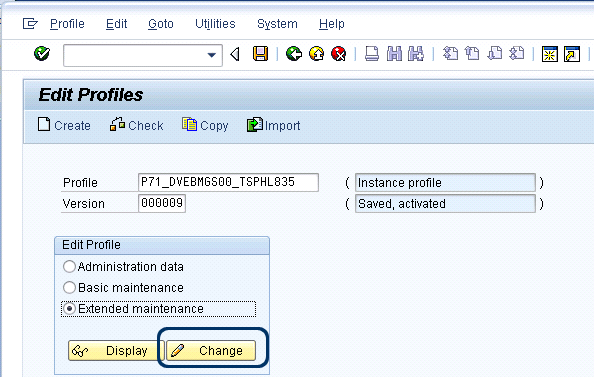This screenshot has width=594, height=377.
Task: Click the yellow Exit up-arrow icon
Action: tap(316, 54)
